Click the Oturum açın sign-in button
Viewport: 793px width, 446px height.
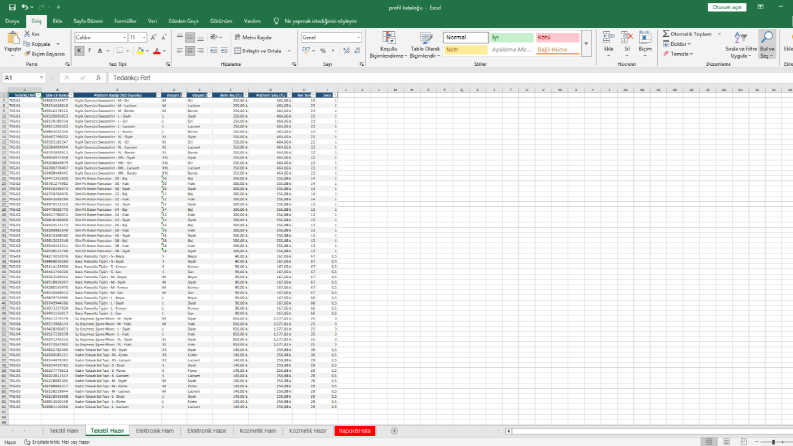tap(727, 7)
